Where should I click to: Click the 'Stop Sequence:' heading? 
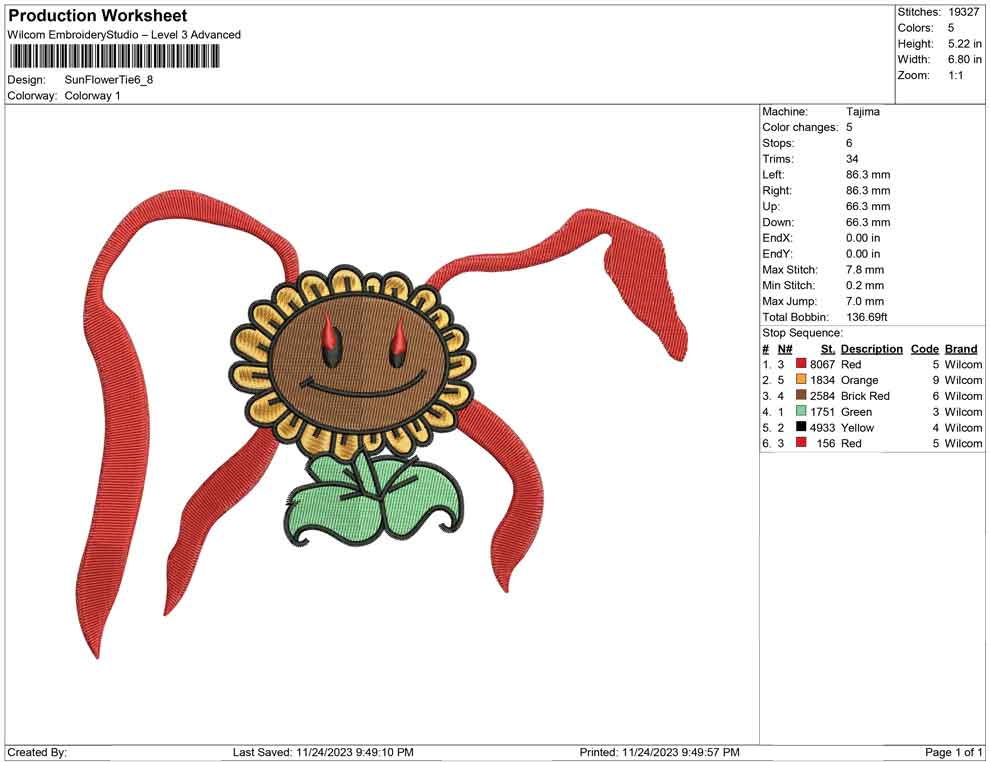802,333
